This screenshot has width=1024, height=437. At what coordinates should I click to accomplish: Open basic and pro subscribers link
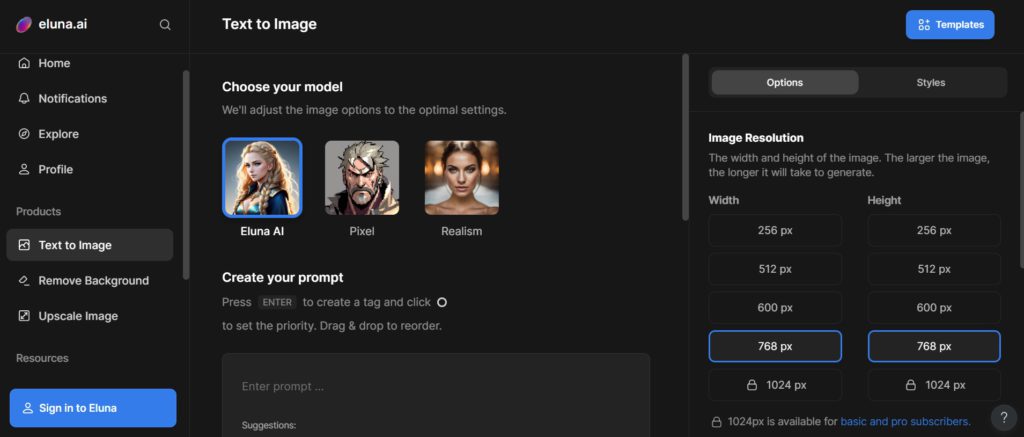click(x=904, y=421)
